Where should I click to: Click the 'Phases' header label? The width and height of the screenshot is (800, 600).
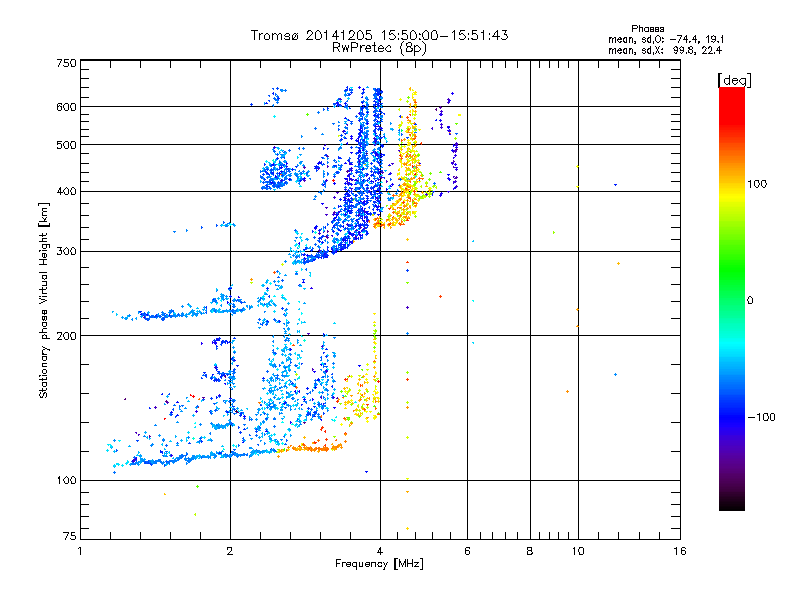click(647, 29)
